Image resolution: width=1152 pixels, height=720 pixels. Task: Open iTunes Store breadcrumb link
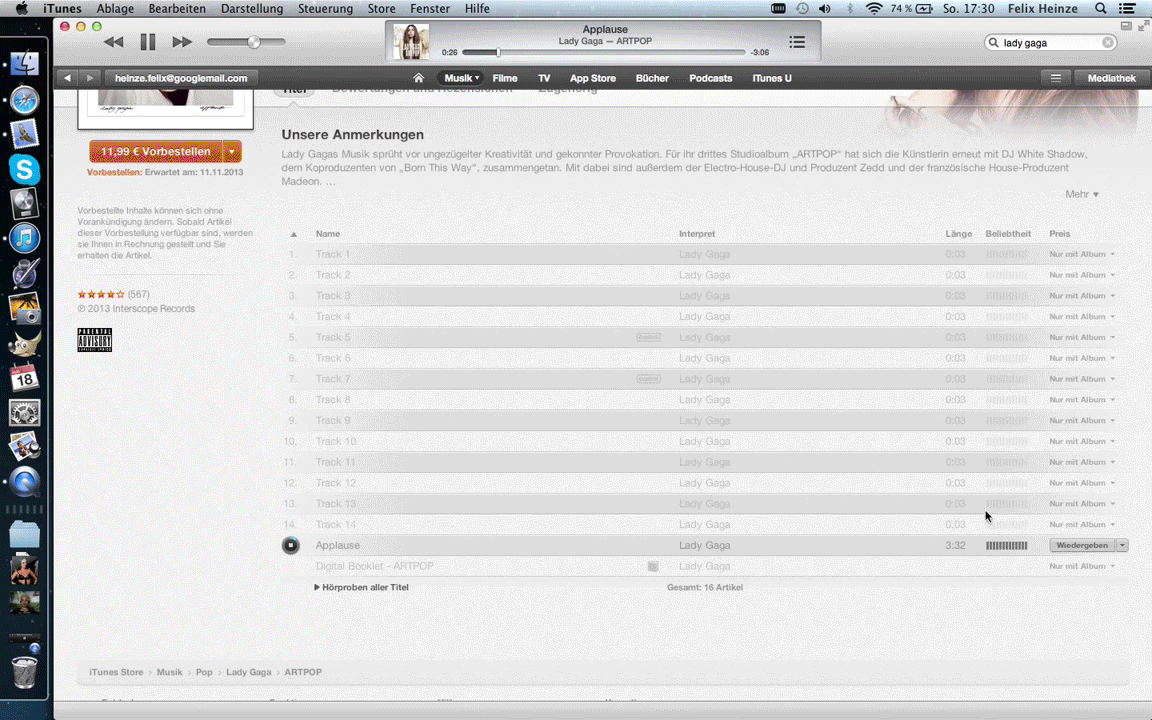pos(116,672)
